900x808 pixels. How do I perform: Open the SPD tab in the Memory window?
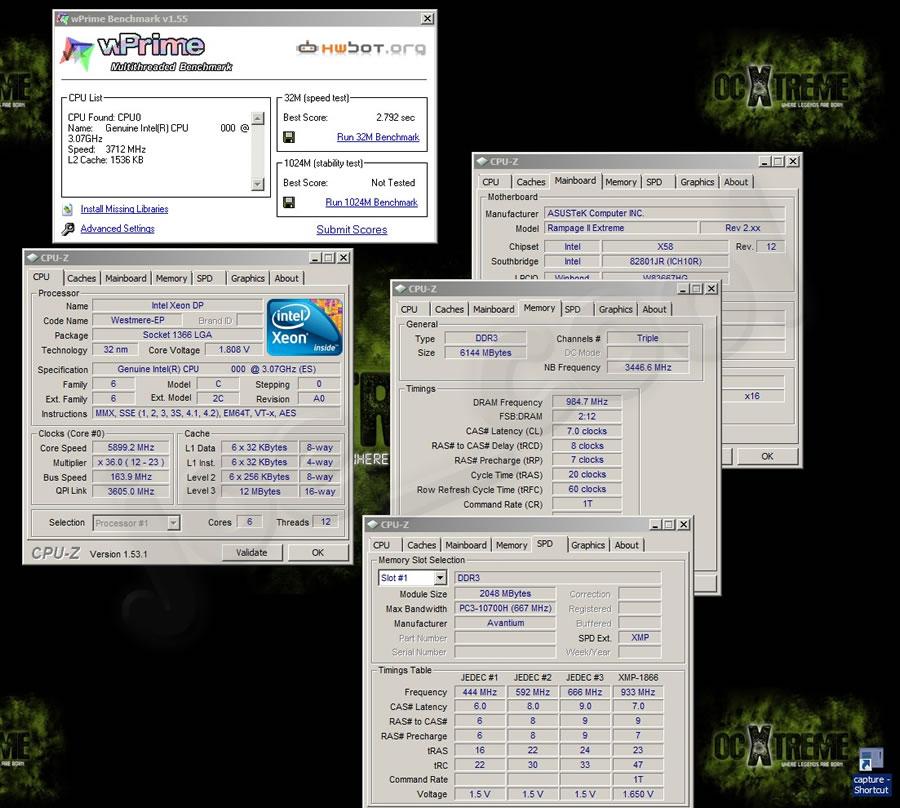573,309
